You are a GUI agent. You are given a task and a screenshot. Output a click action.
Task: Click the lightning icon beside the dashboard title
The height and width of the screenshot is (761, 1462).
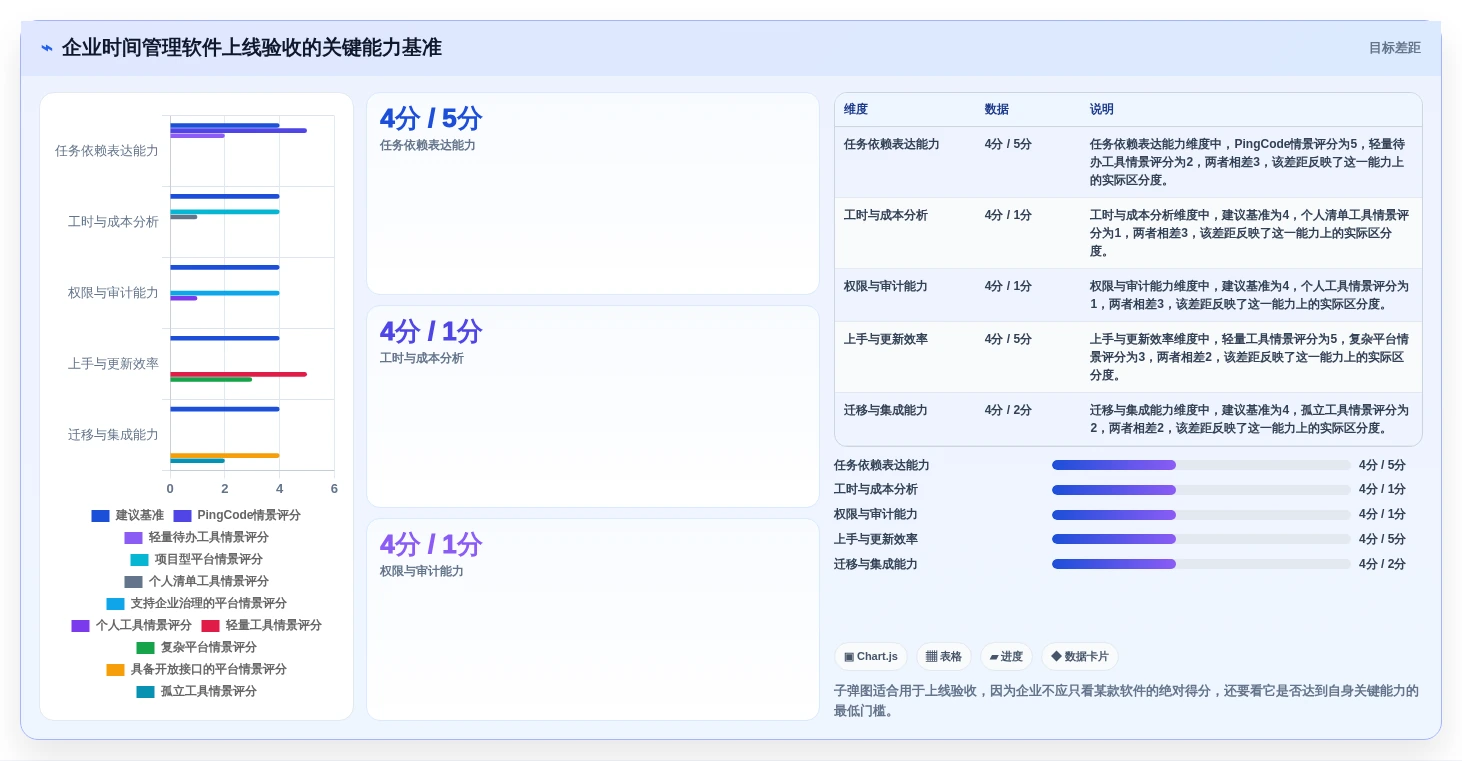(x=47, y=48)
